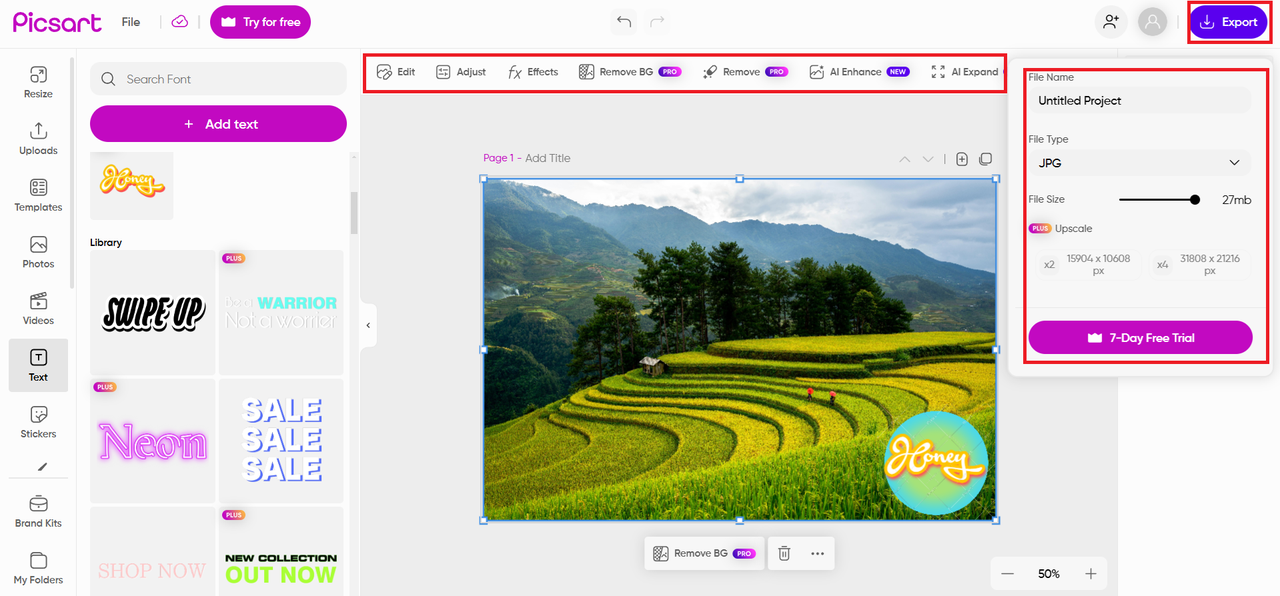Viewport: 1280px width, 596px height.
Task: Open the JPG file type dropdown
Action: click(1140, 163)
